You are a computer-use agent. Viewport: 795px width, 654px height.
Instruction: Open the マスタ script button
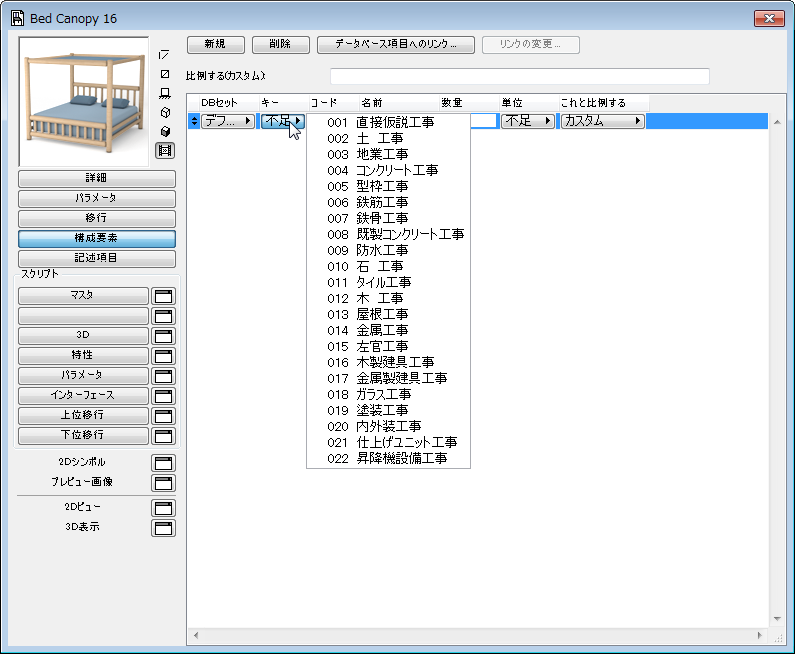(x=83, y=296)
